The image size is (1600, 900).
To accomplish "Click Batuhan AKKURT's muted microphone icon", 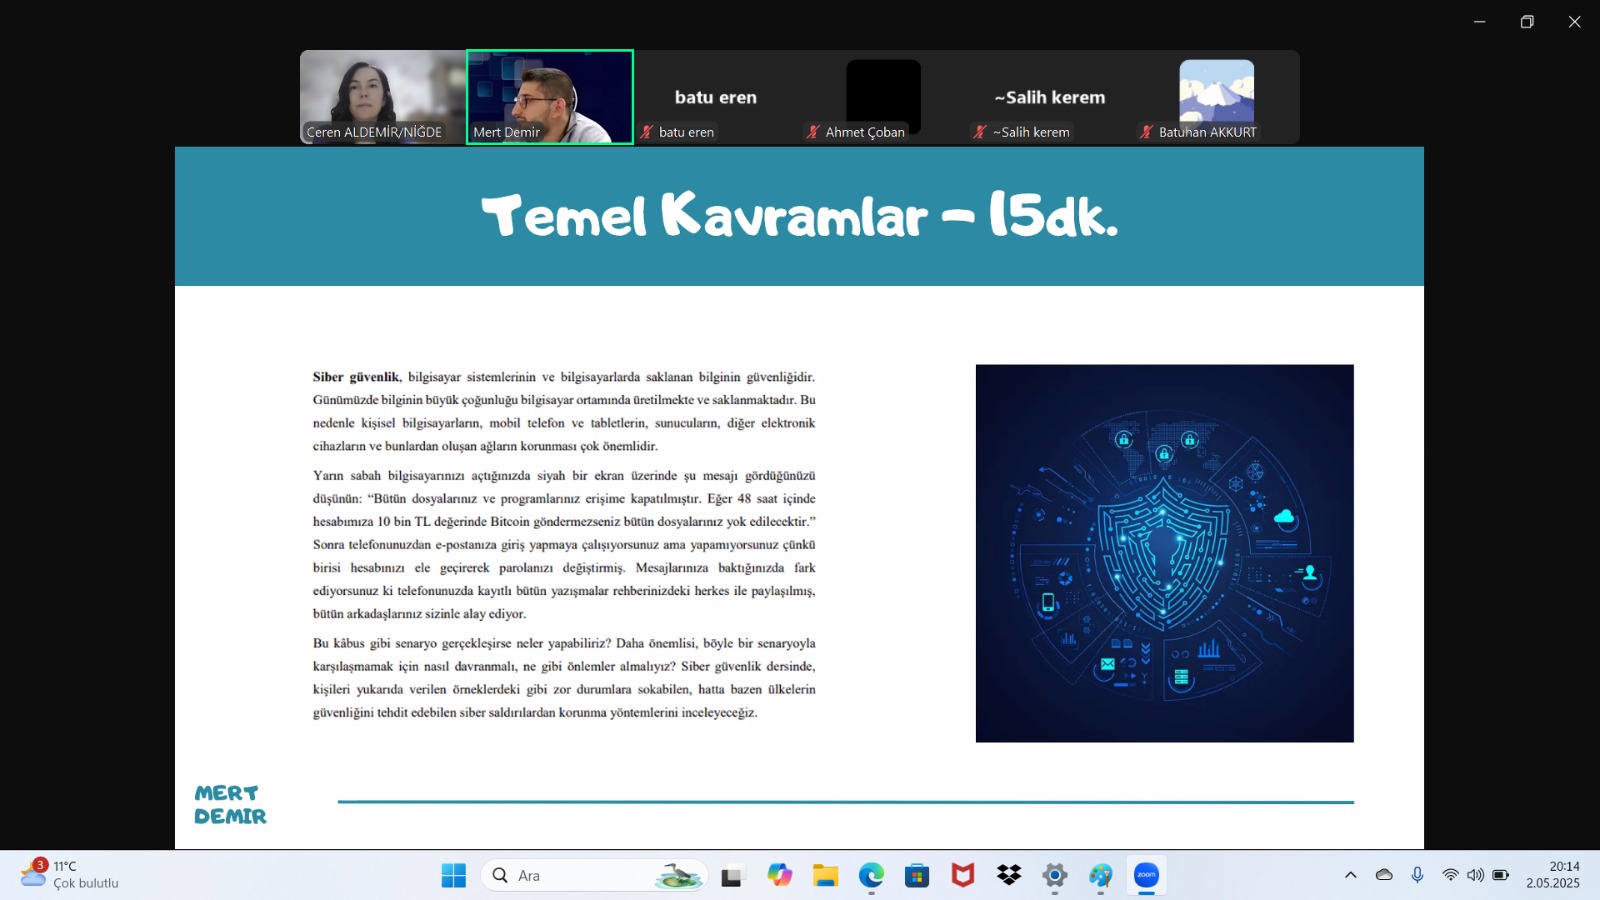I will 1146,132.
